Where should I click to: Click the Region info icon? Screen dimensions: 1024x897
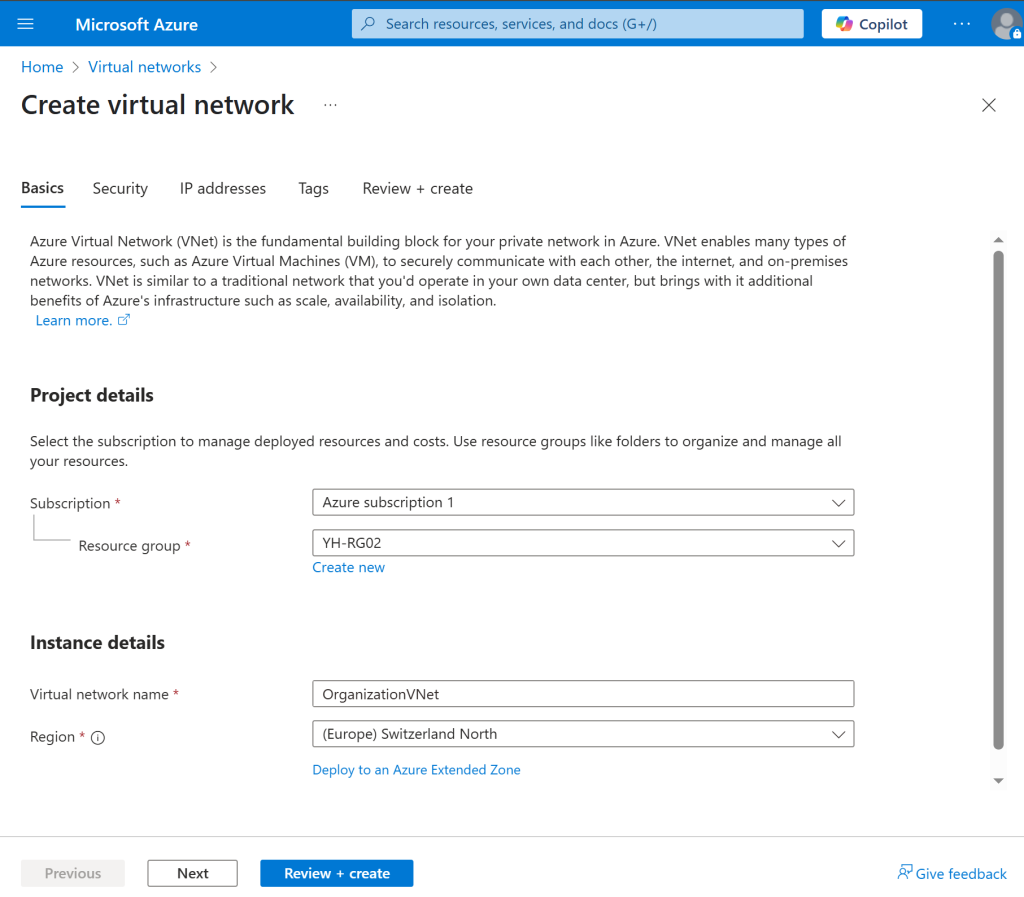tap(98, 738)
